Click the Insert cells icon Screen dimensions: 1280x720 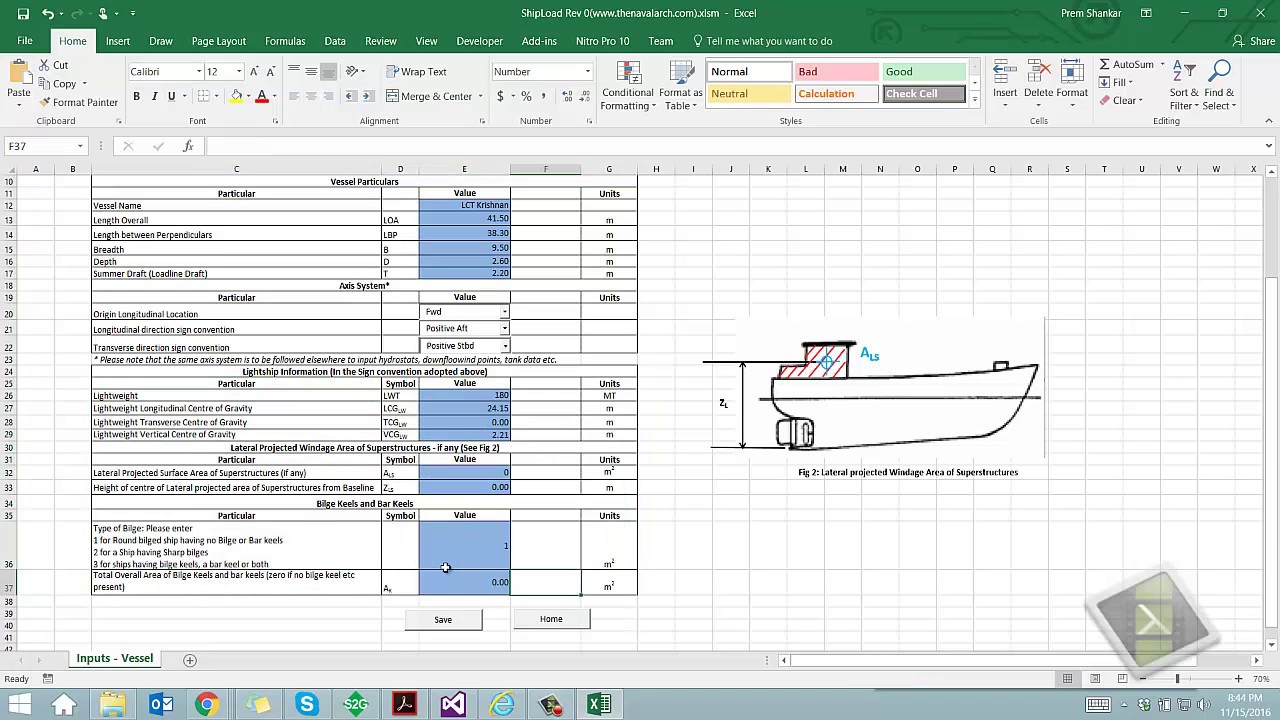coord(1005,73)
